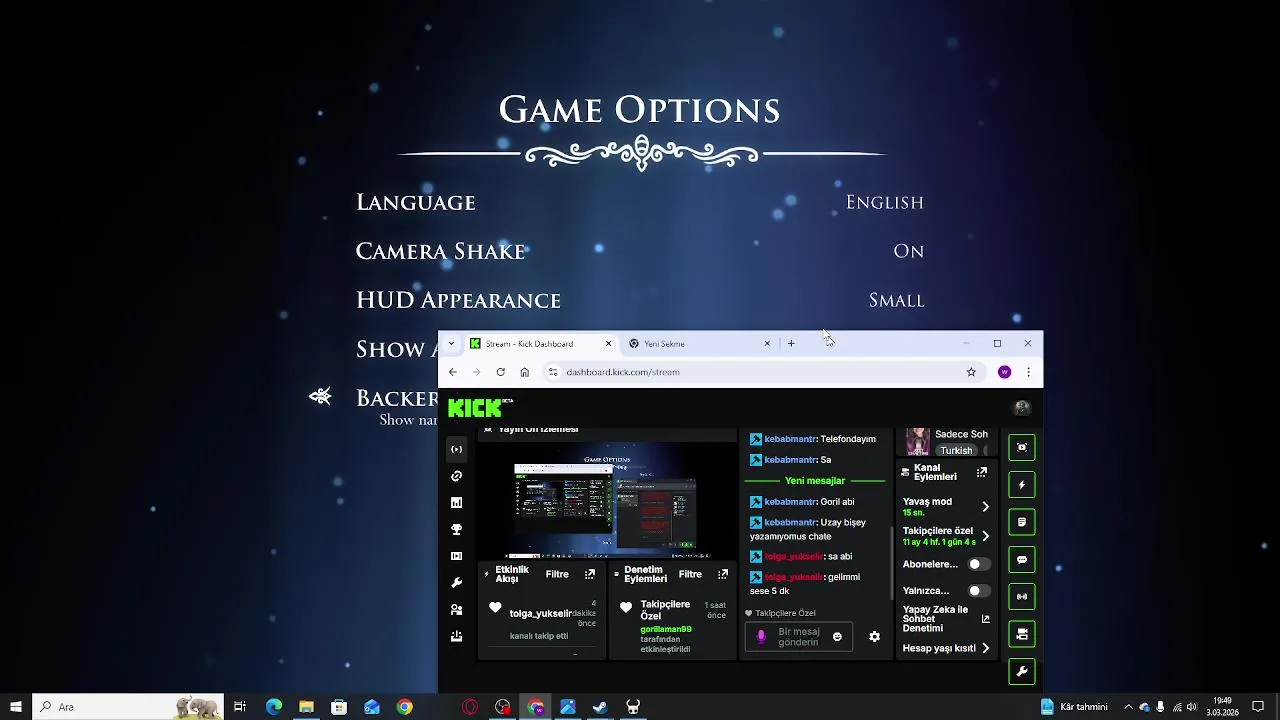Select the Language option in Game Options
This screenshot has height=720, width=1280.
[416, 202]
